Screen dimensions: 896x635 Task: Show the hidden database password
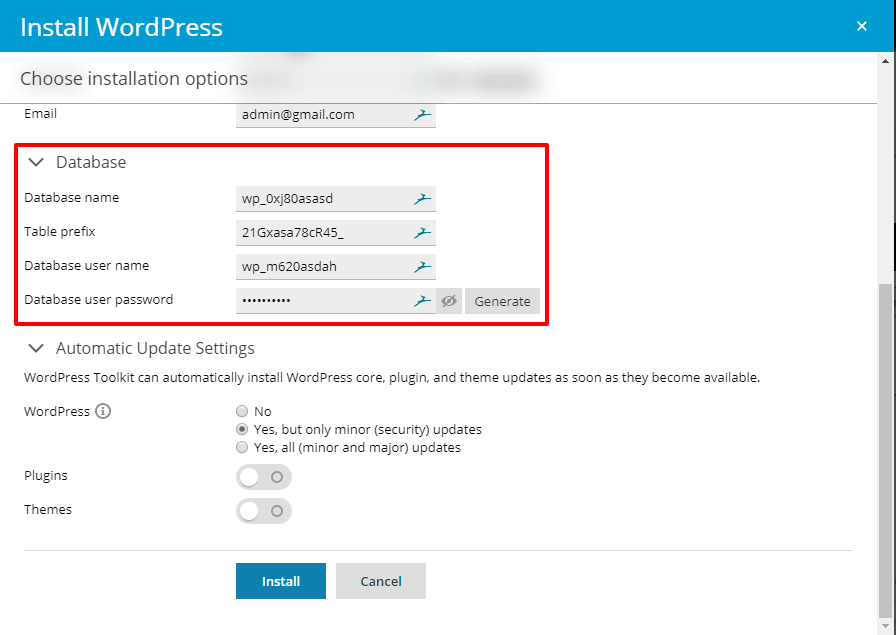(x=449, y=301)
